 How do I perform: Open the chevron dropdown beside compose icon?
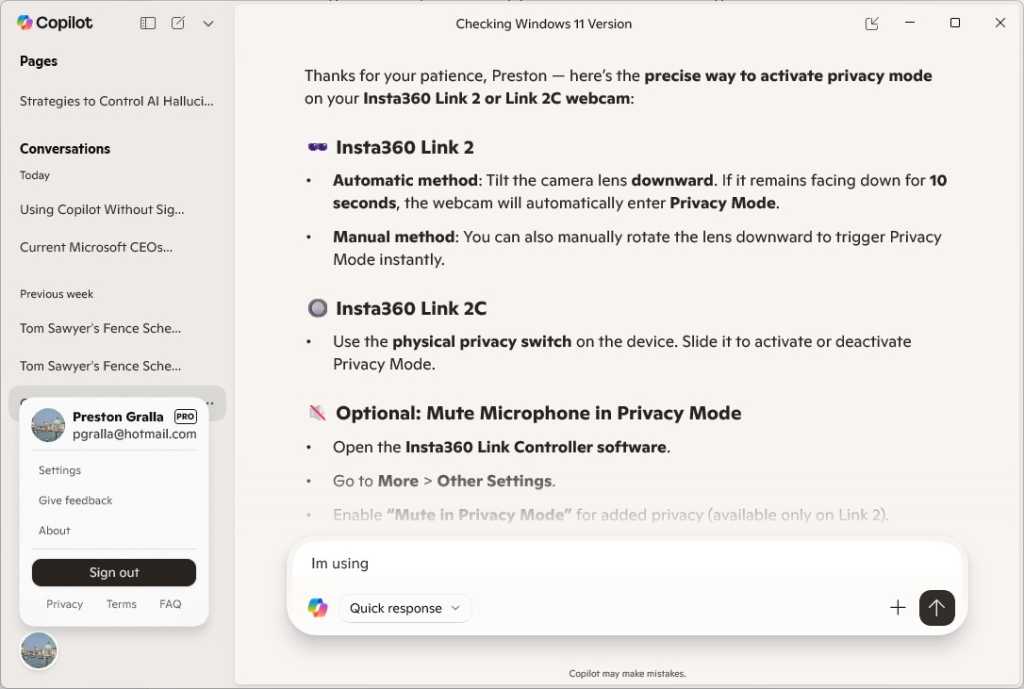pos(208,22)
